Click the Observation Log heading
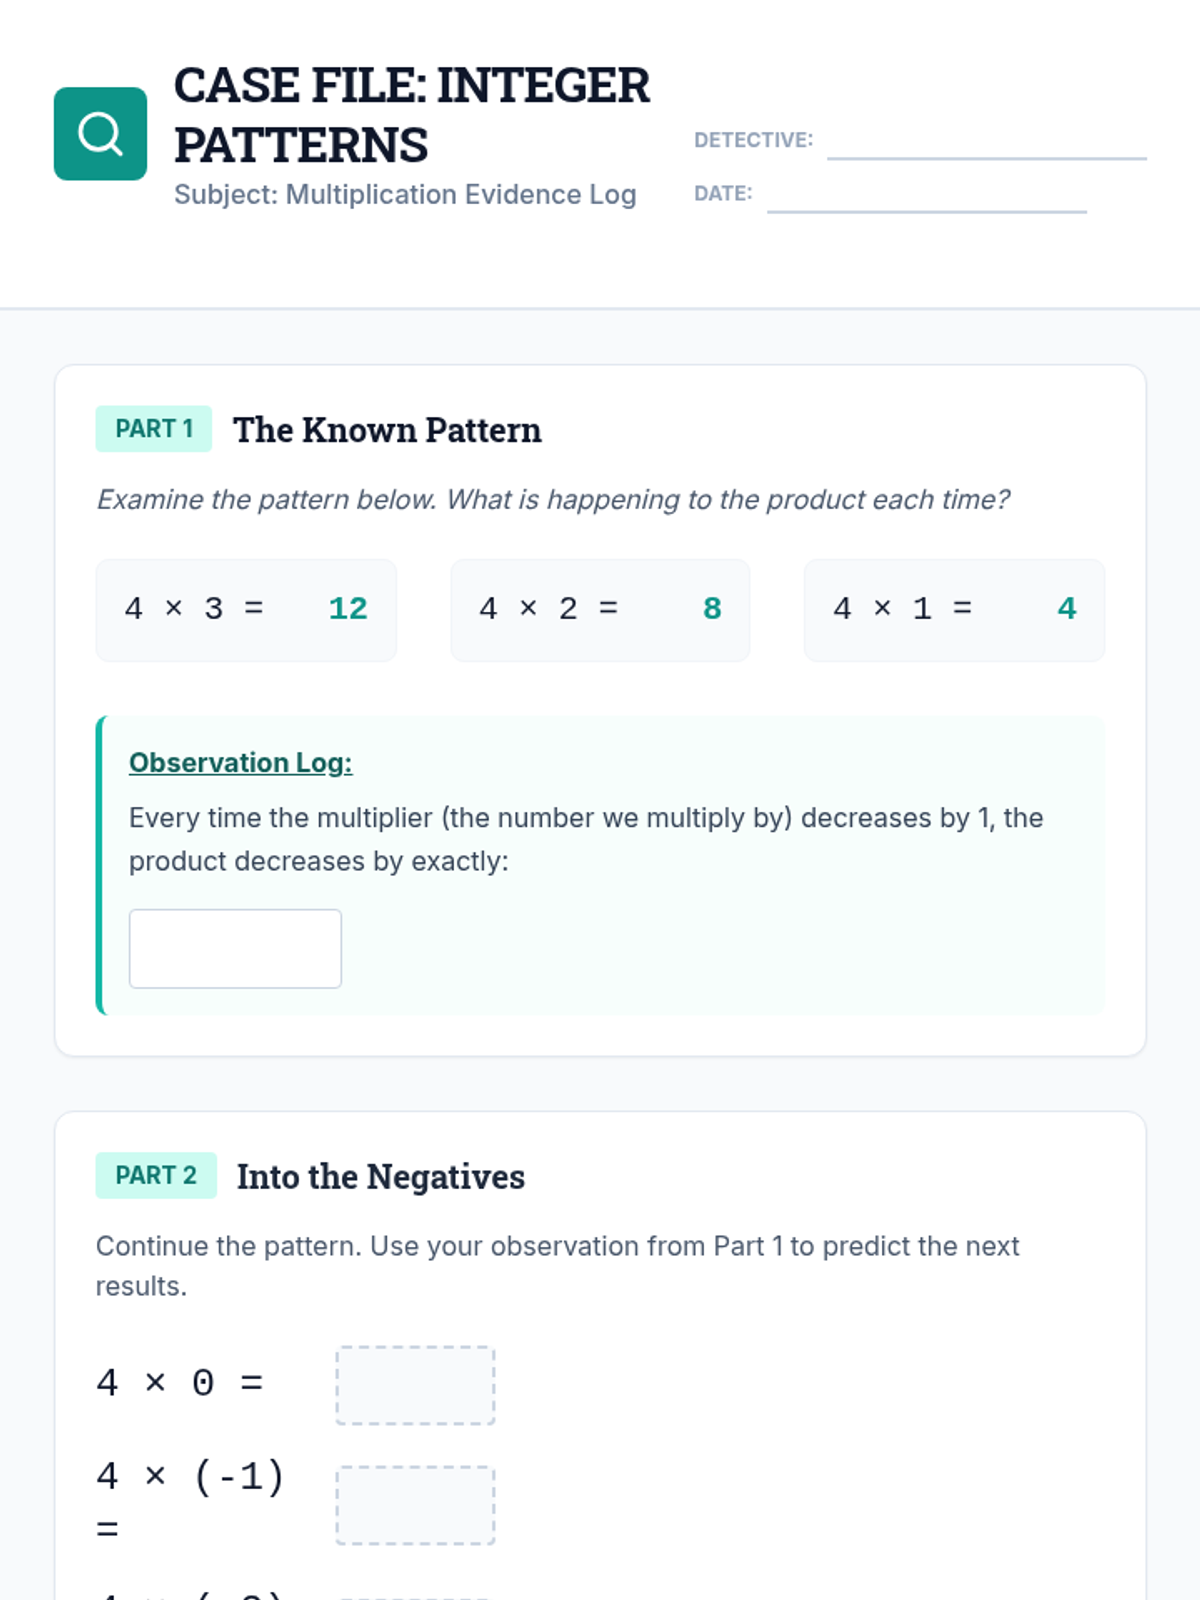This screenshot has height=1600, width=1200. click(240, 763)
